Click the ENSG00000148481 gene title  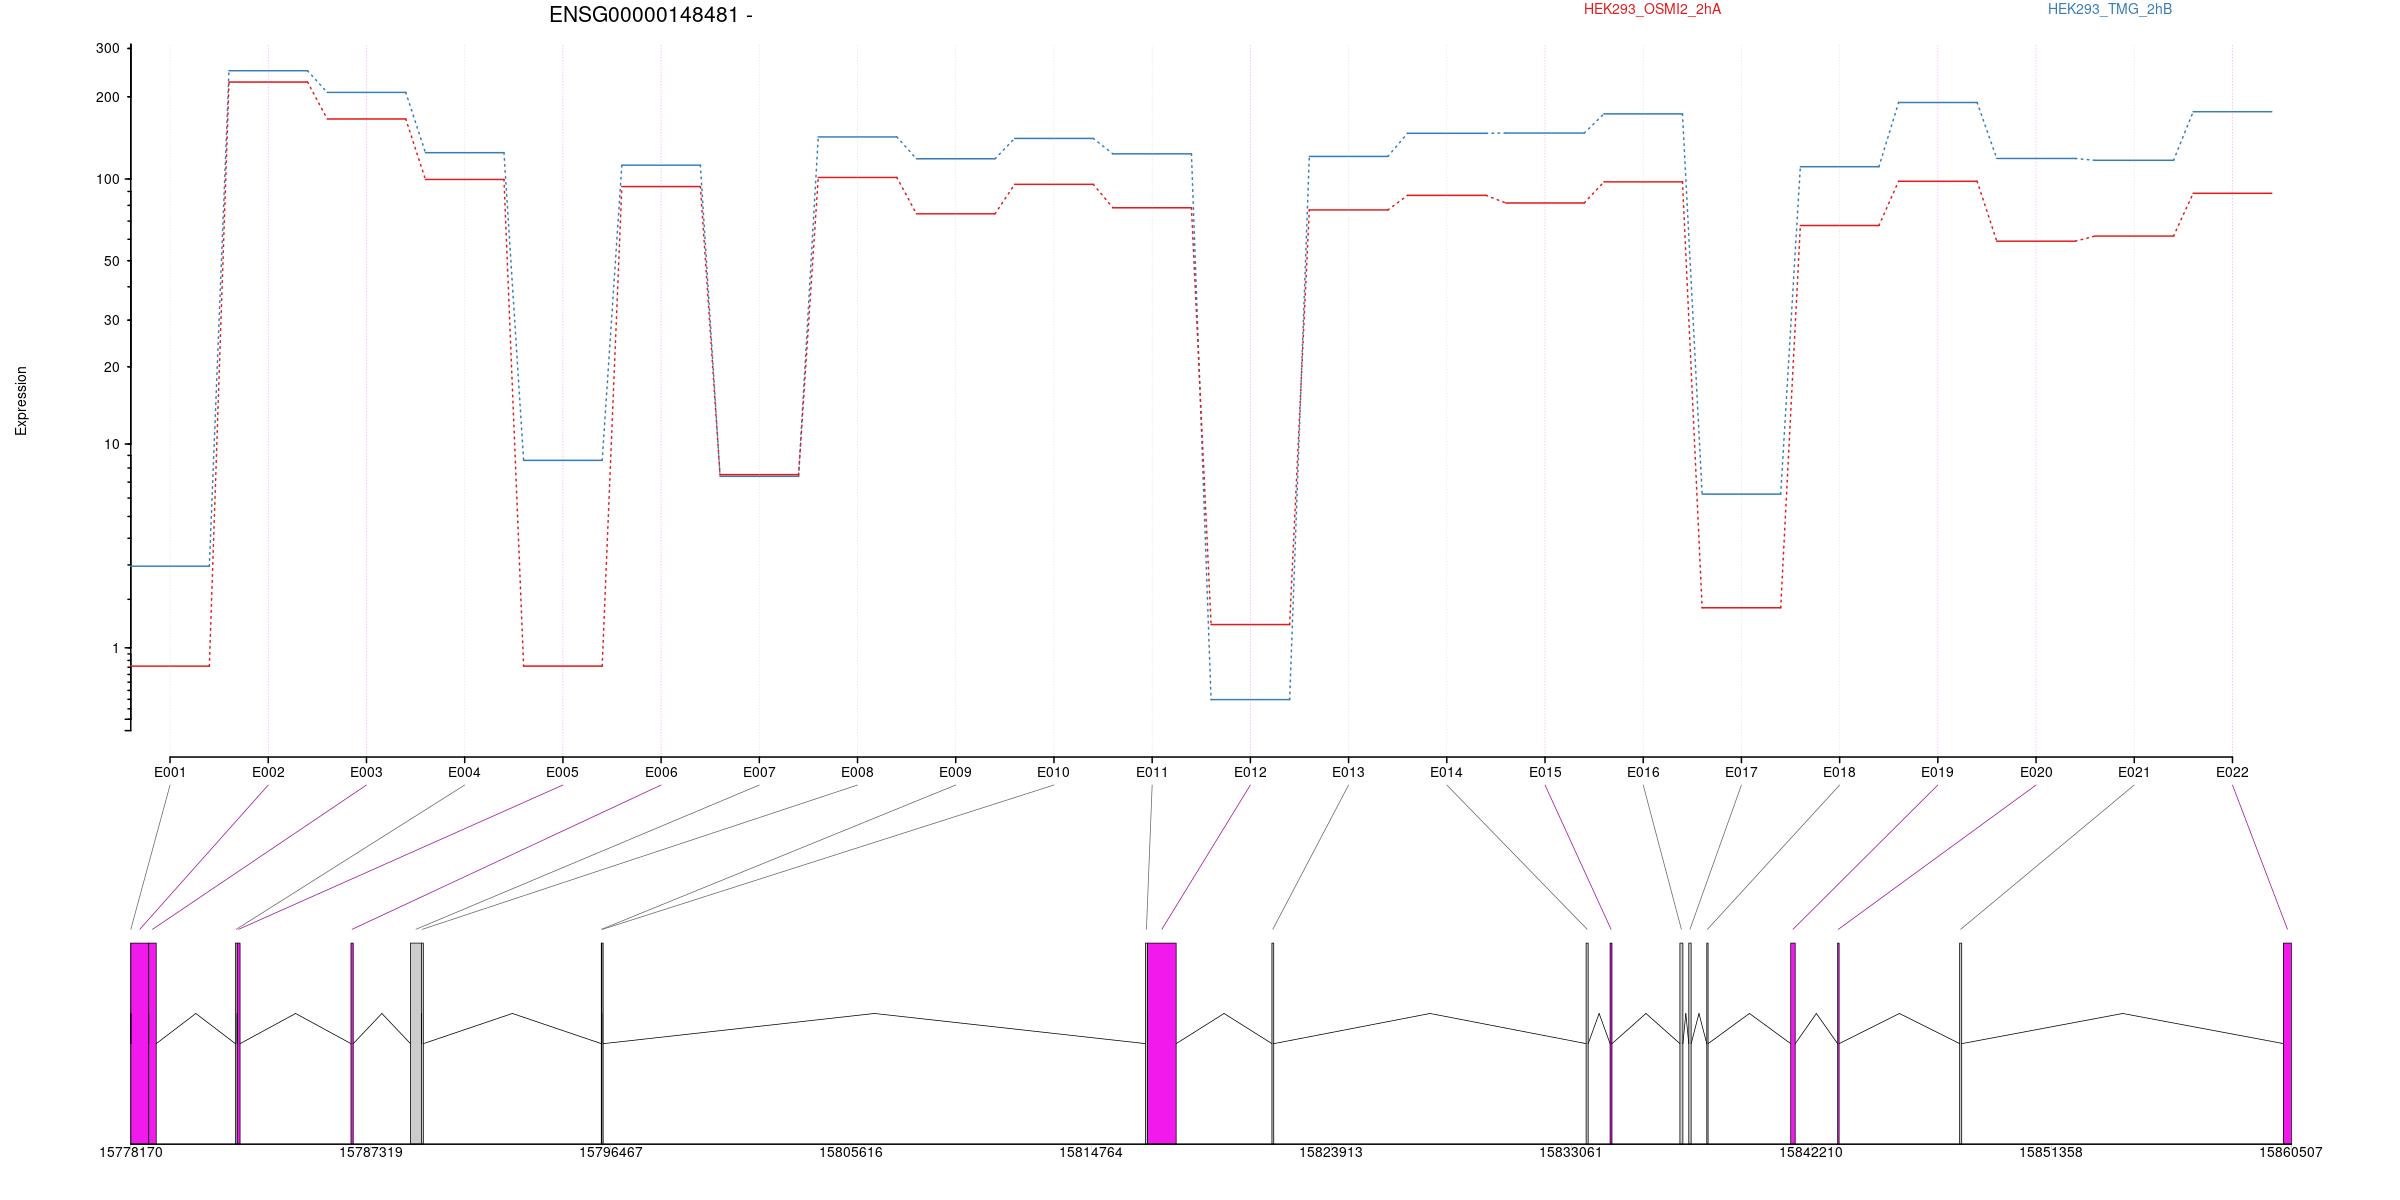pos(651,15)
